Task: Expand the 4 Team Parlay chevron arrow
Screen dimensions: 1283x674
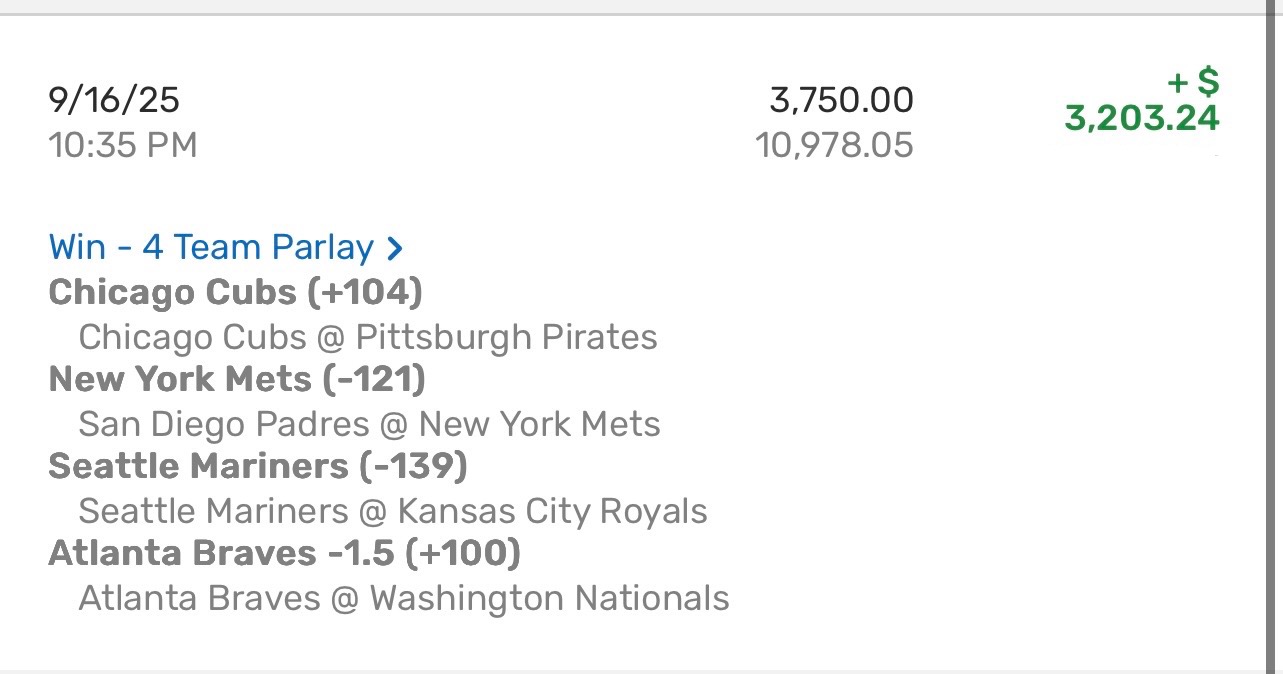Action: tap(395, 248)
